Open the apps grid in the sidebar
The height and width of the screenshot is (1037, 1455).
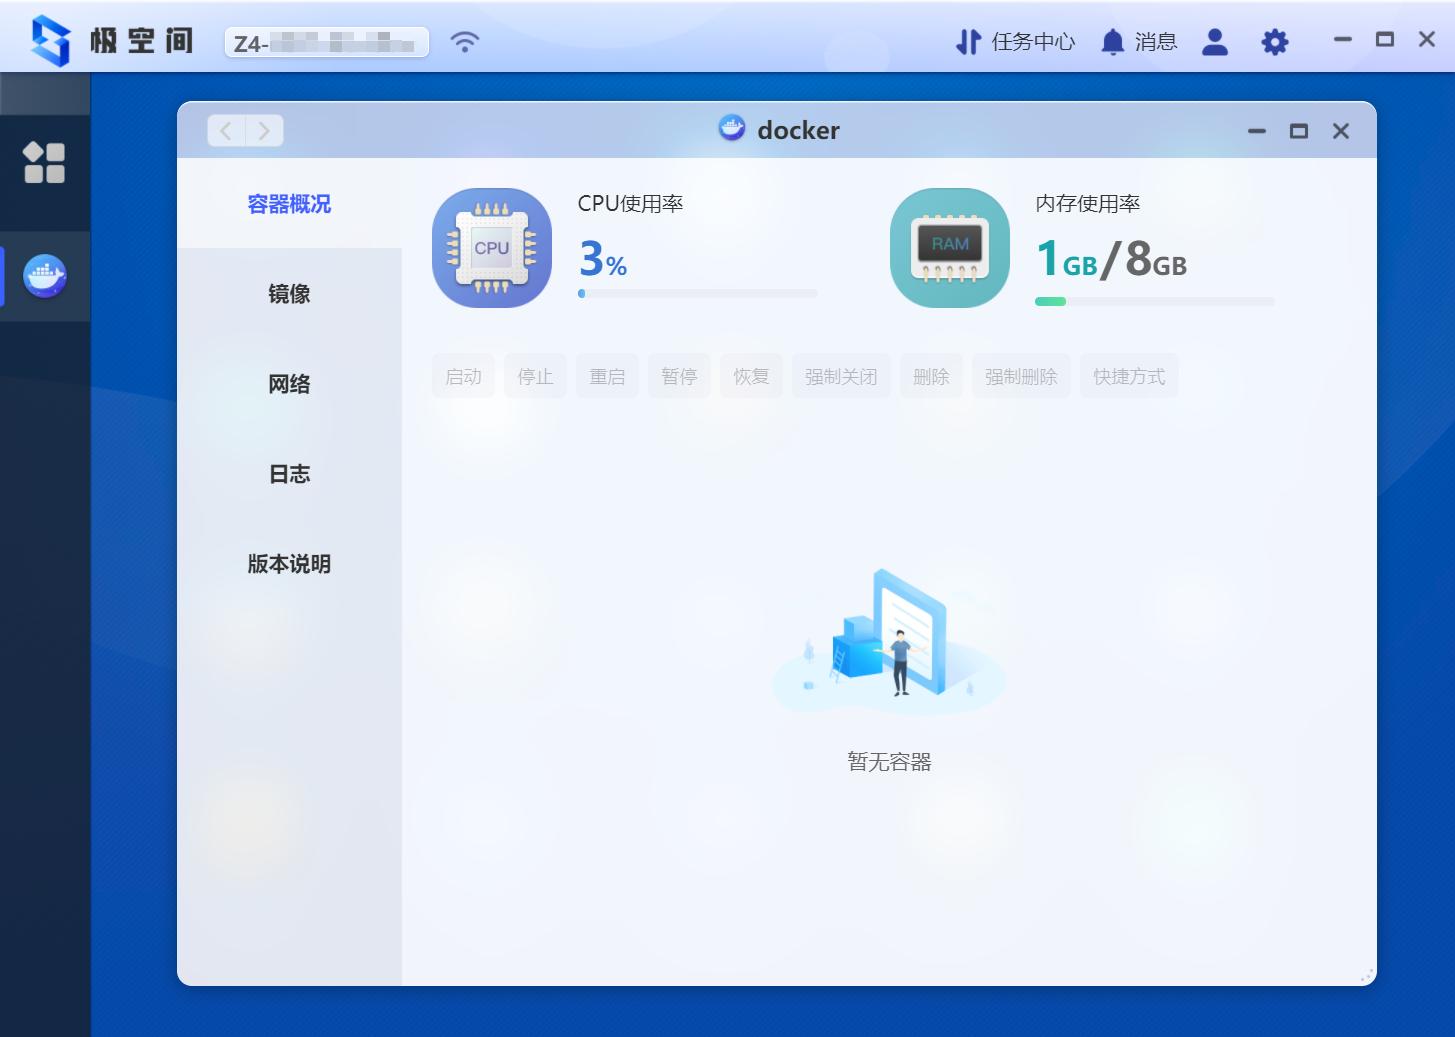(45, 162)
